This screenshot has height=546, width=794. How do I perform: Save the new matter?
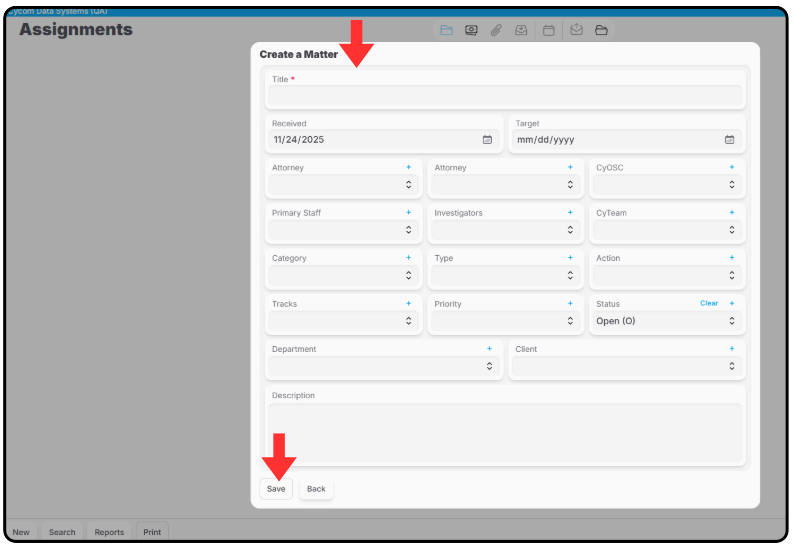[x=276, y=489]
